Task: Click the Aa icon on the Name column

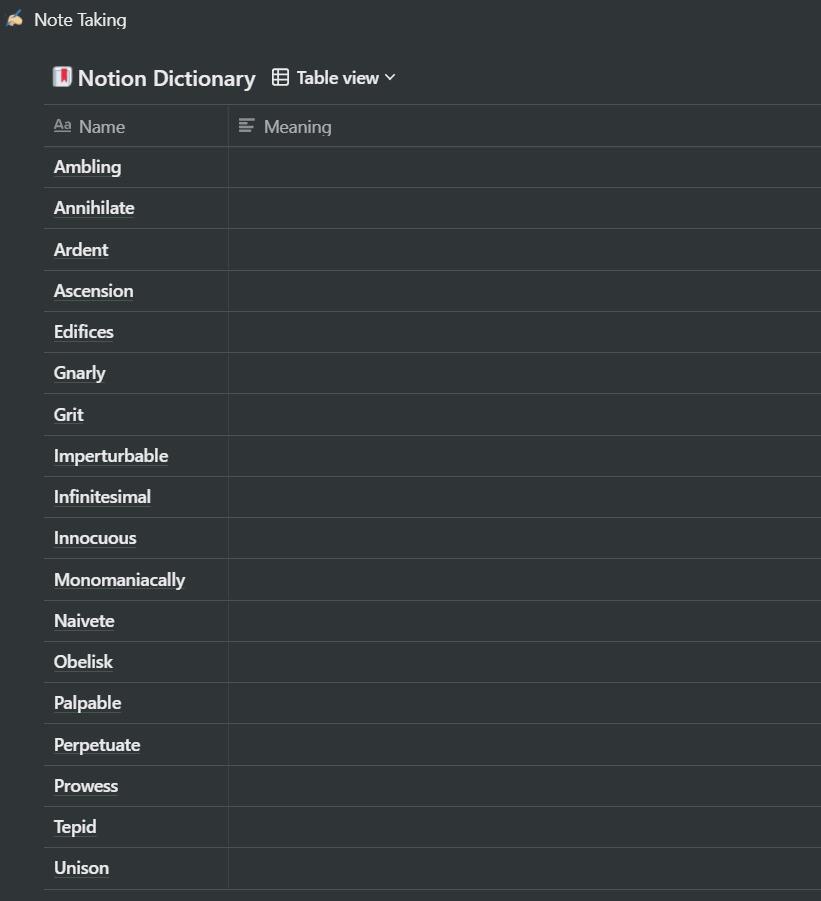Action: click(61, 126)
